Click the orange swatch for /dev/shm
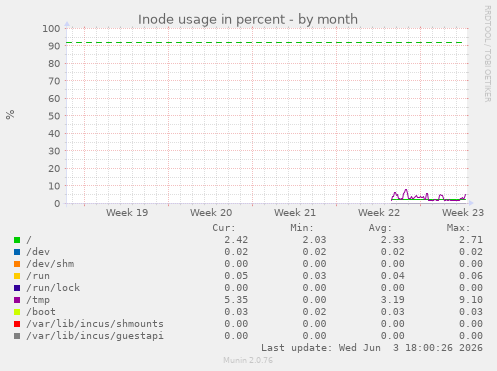The width and height of the screenshot is (497, 371). pyautogui.click(x=17, y=264)
